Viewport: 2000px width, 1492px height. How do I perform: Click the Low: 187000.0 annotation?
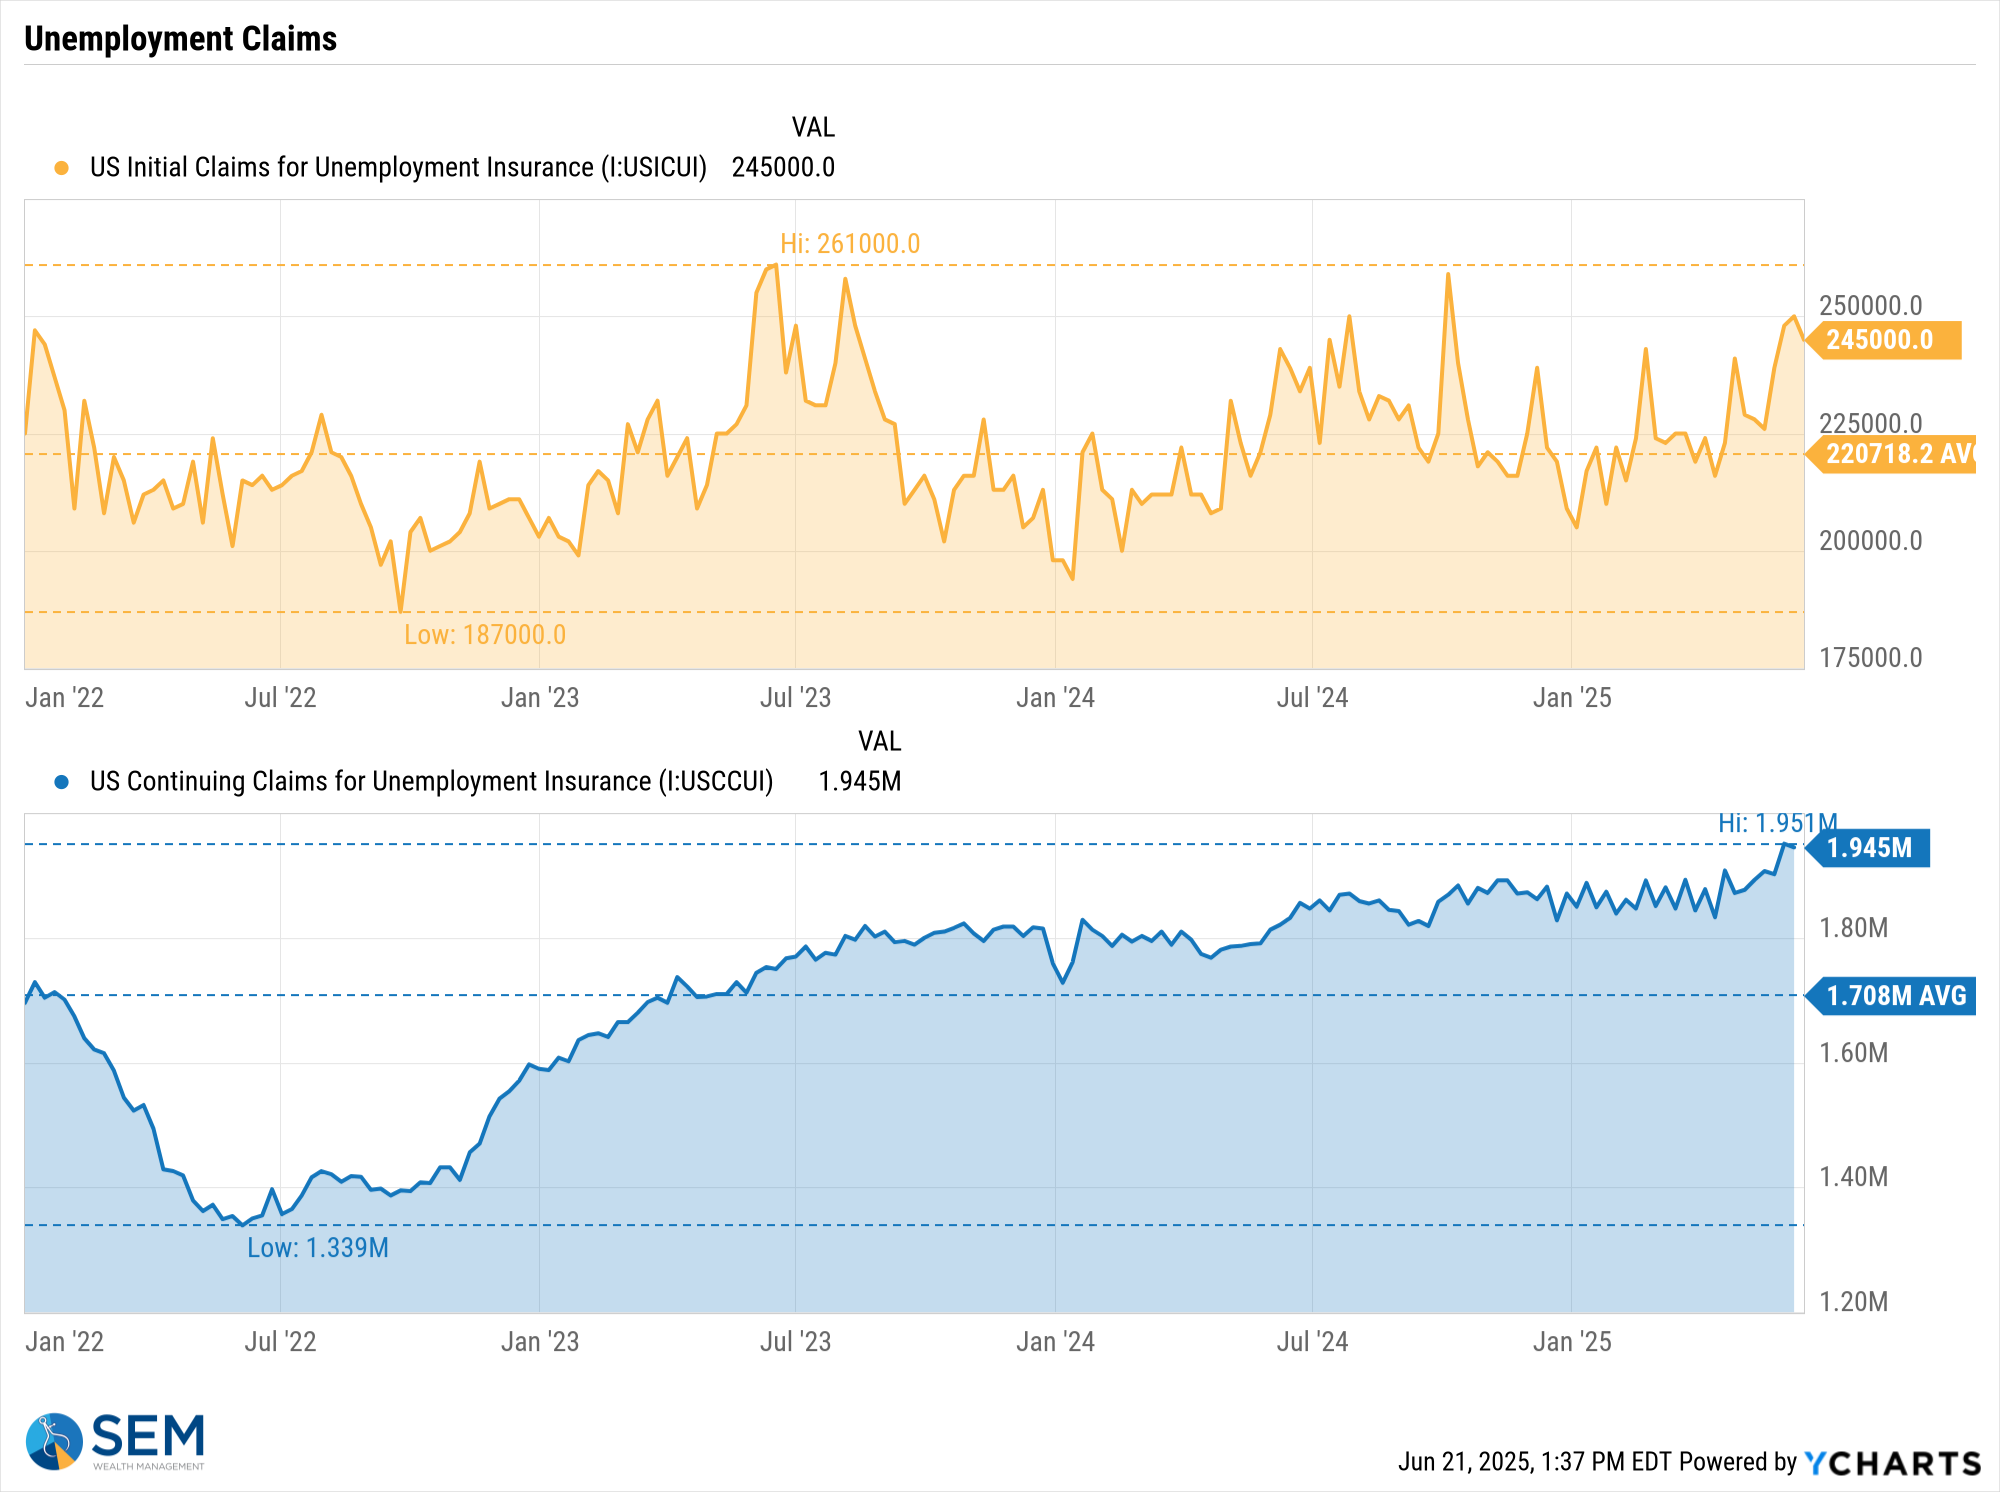click(485, 635)
